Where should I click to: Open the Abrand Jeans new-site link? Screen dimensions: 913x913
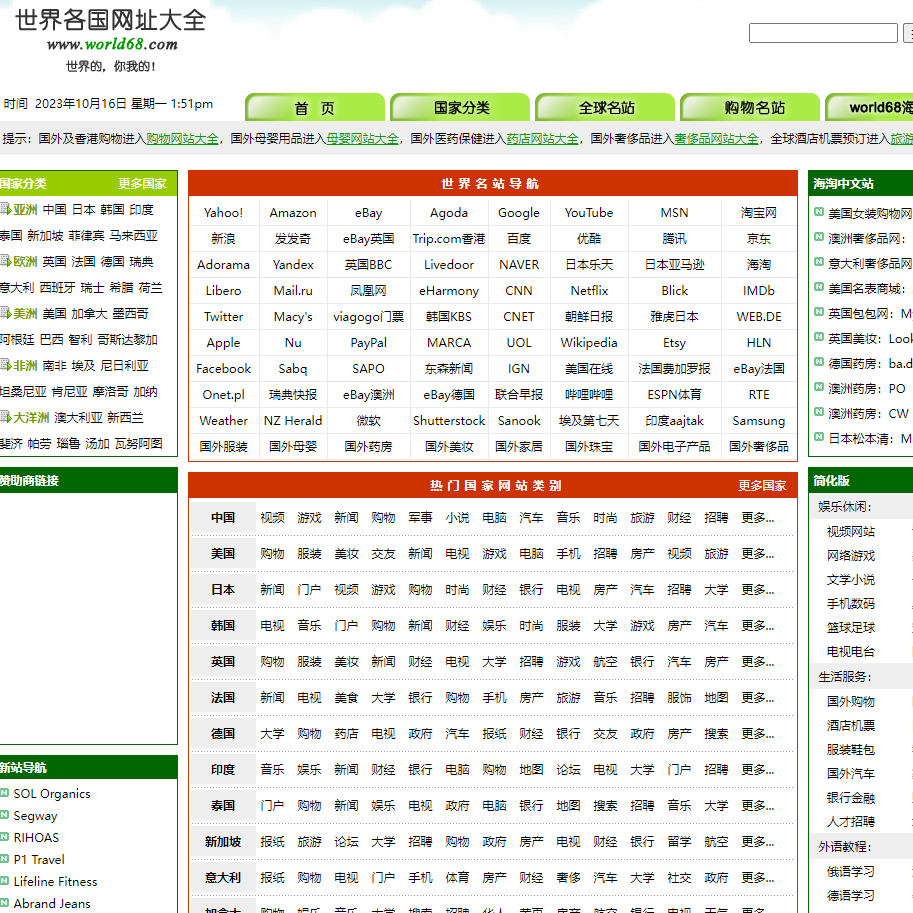coord(52,903)
